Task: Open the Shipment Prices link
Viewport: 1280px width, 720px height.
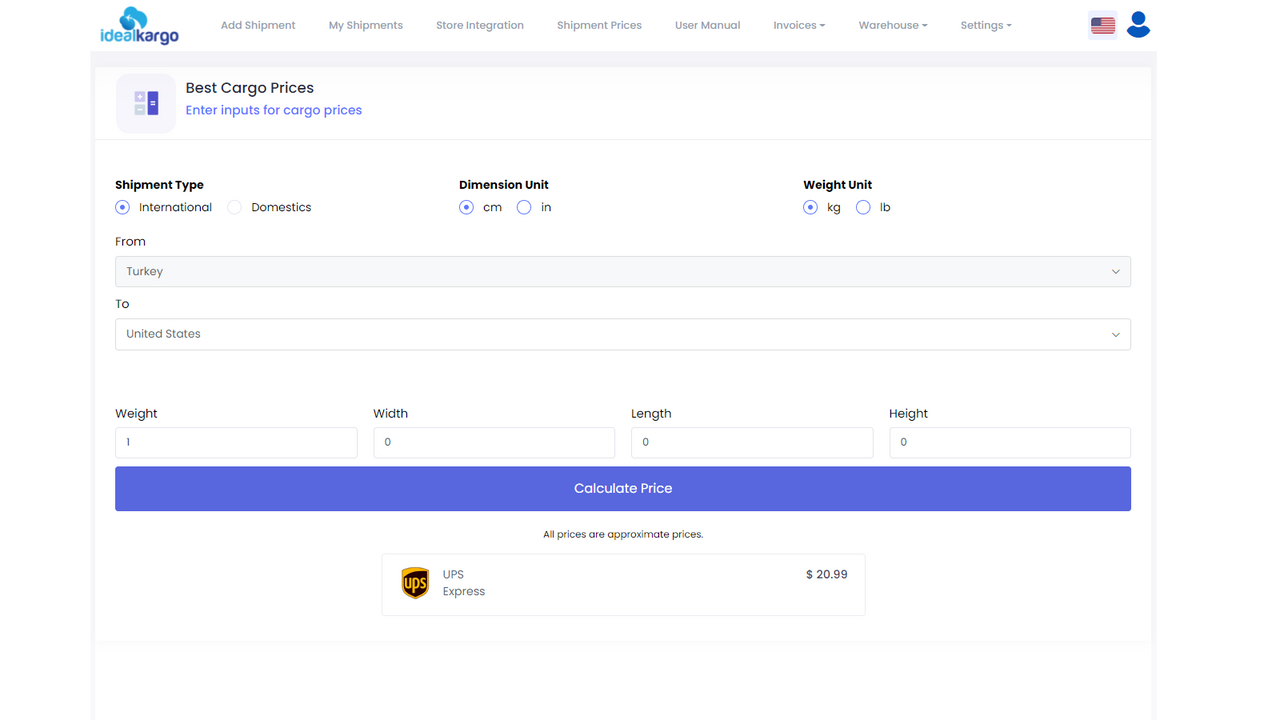Action: coord(599,25)
